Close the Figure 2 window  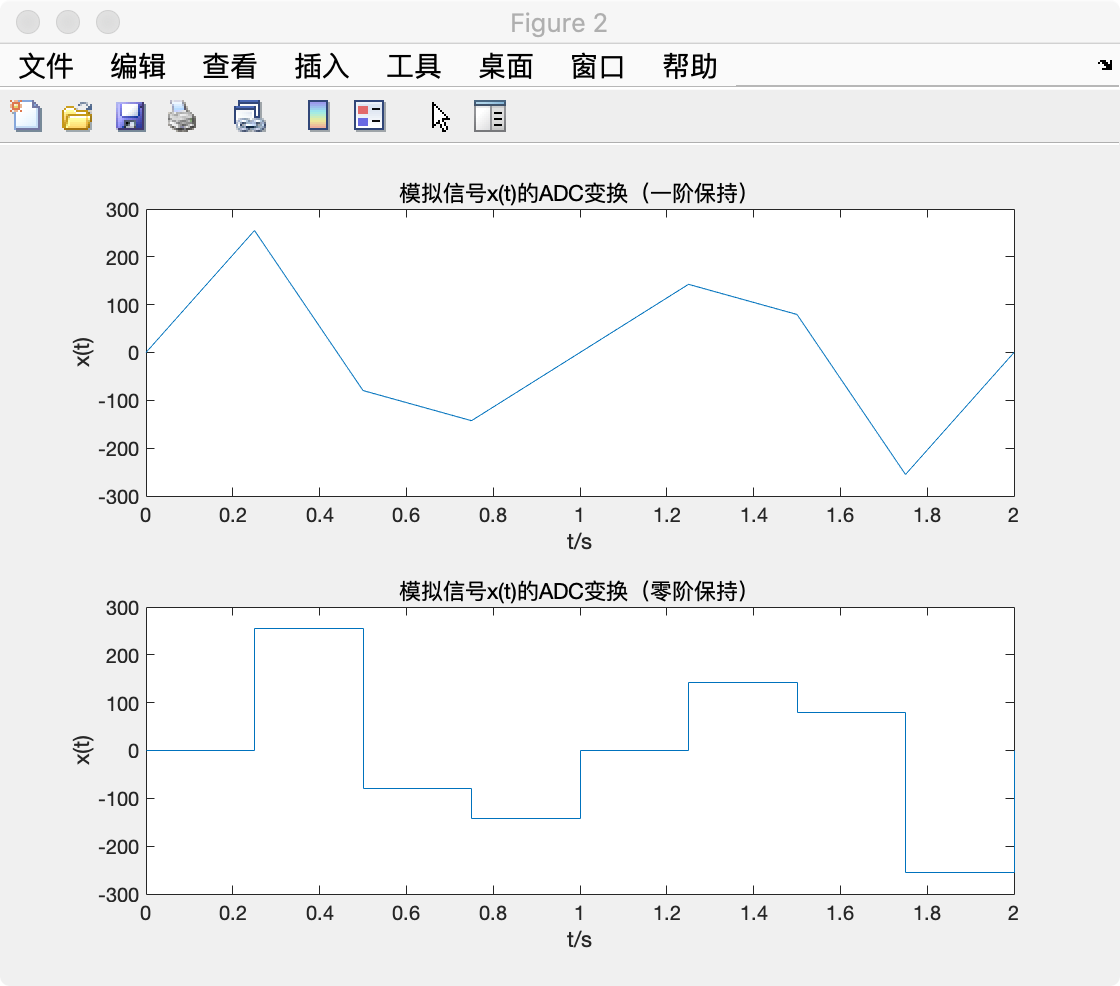(x=28, y=22)
